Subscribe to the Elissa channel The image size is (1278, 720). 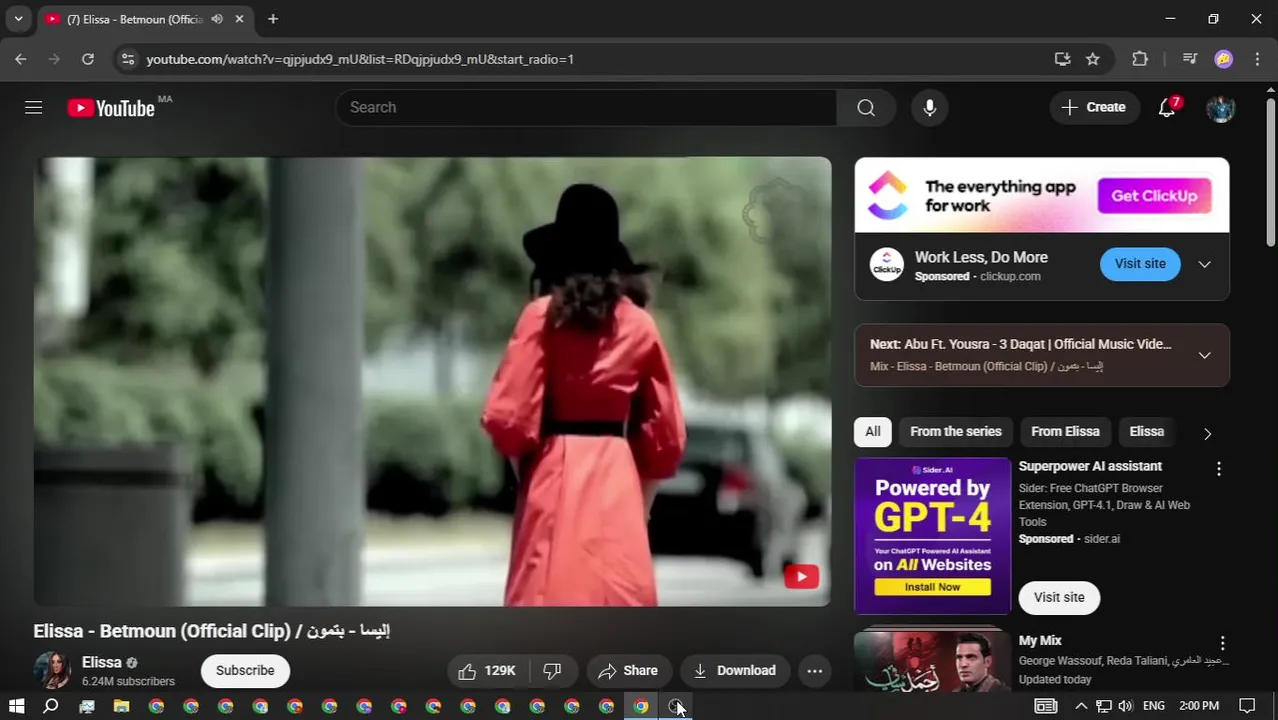pos(245,671)
